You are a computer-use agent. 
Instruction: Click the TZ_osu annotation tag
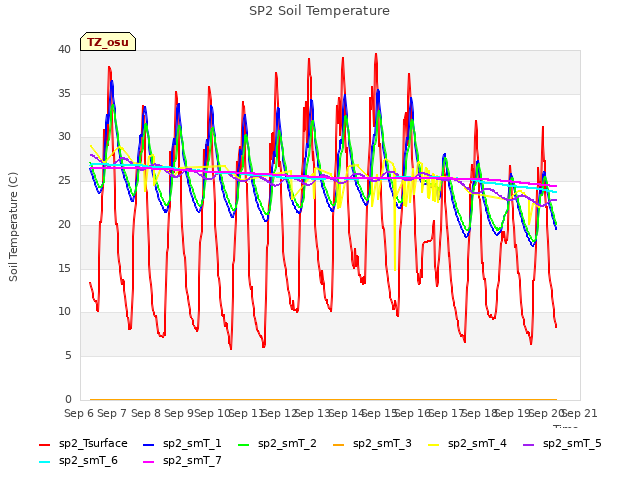click(x=108, y=42)
